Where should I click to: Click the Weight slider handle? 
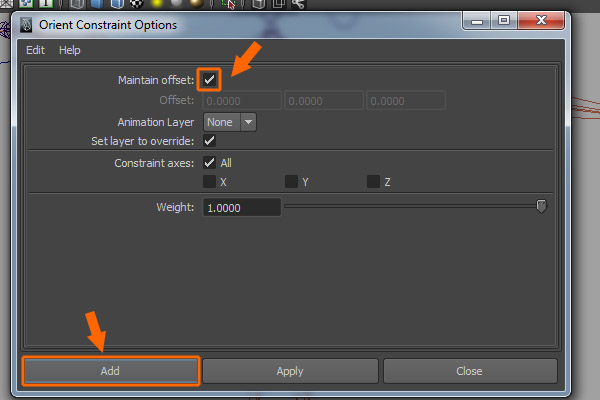point(541,206)
